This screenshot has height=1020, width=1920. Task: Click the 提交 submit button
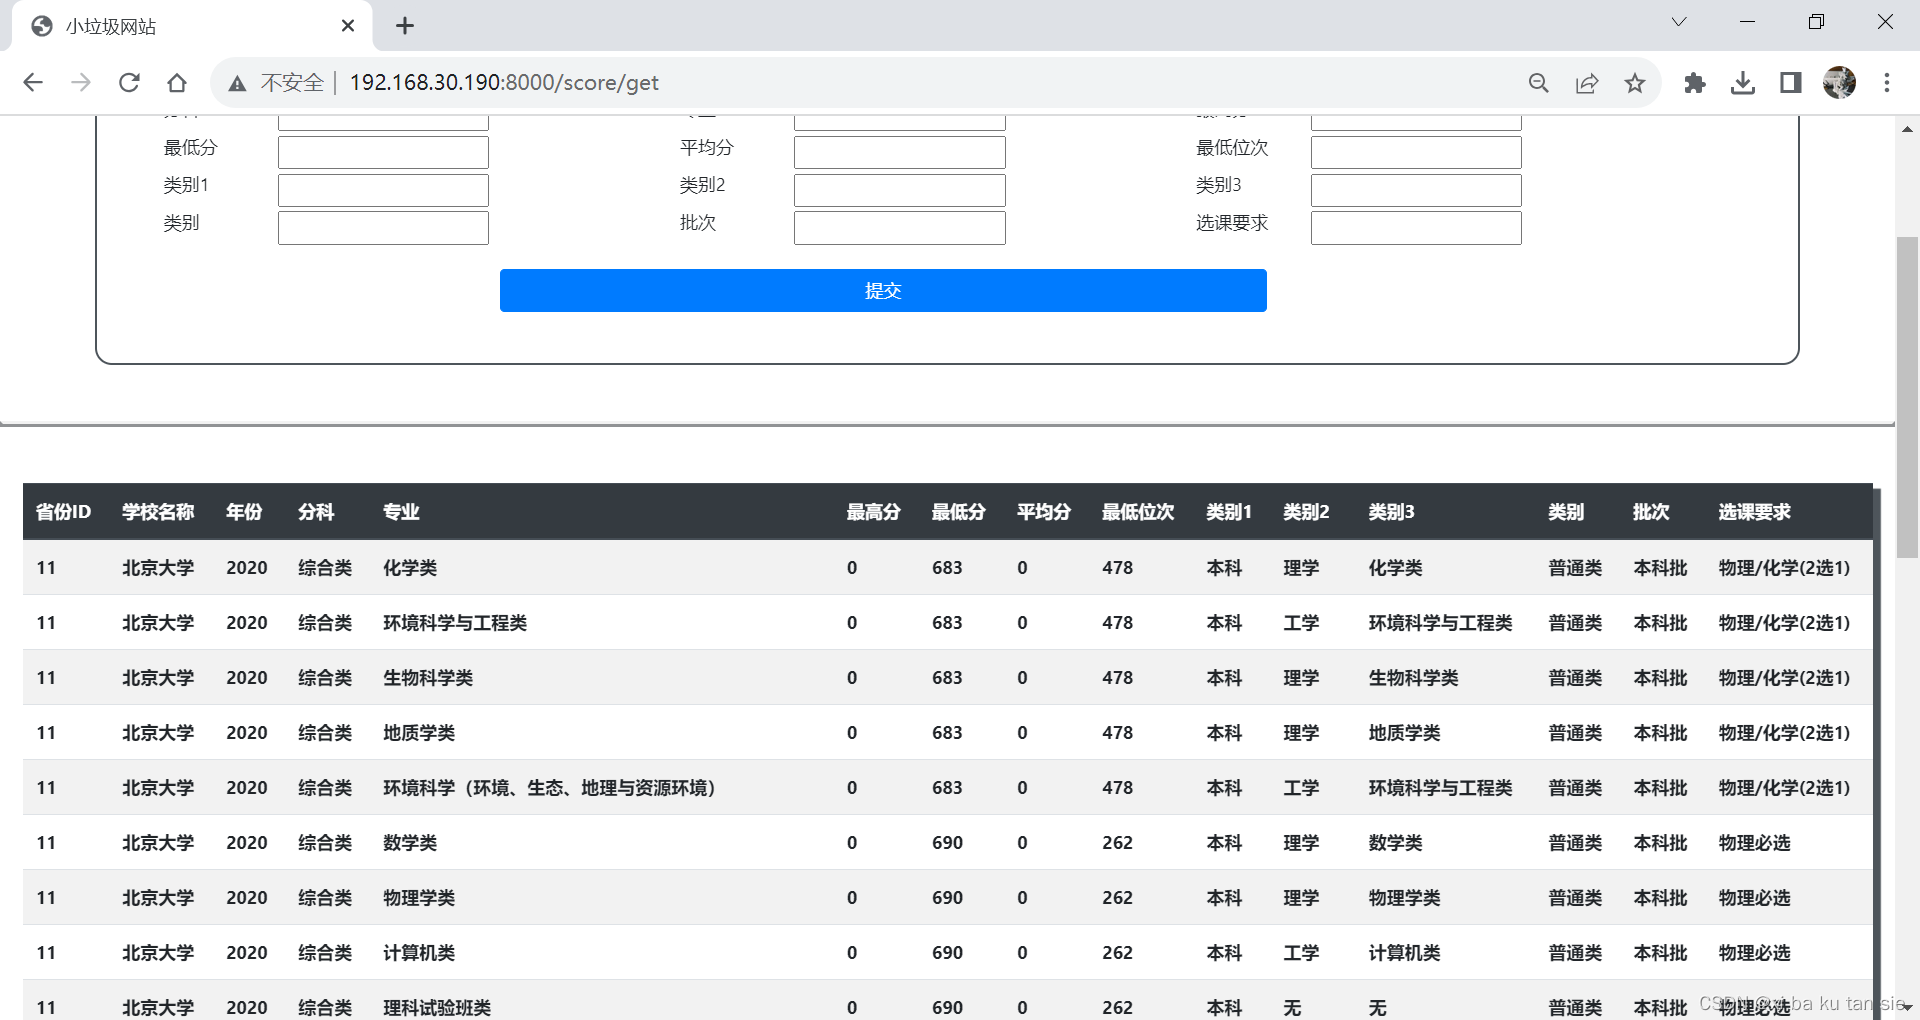pyautogui.click(x=883, y=290)
